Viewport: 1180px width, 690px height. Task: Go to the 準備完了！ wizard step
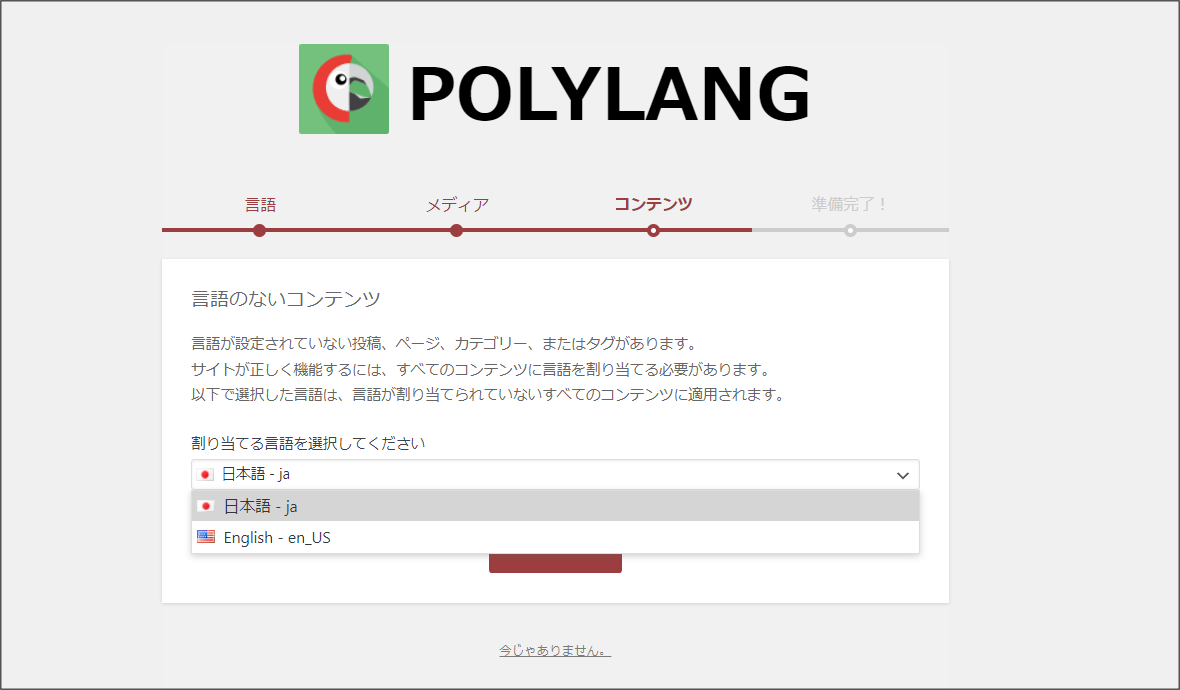tap(850, 204)
